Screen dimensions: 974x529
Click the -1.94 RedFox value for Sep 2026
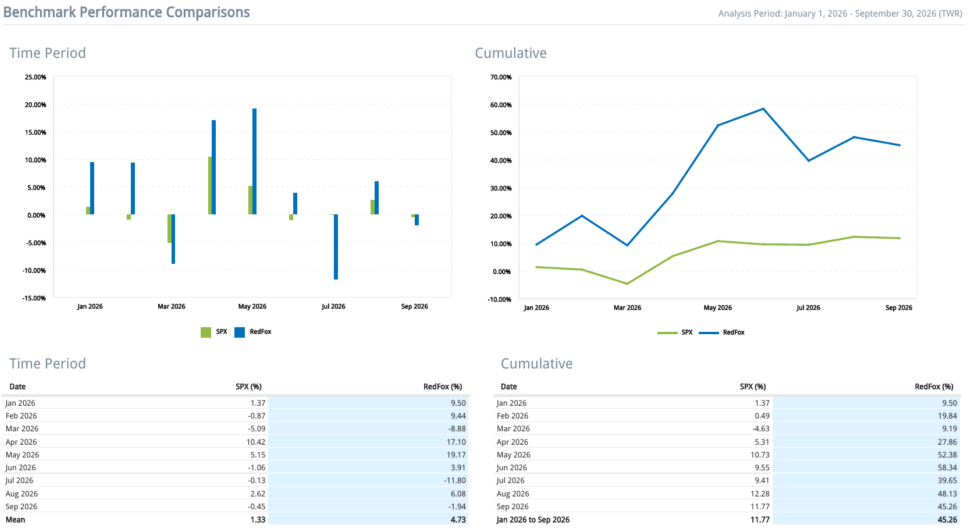457,507
